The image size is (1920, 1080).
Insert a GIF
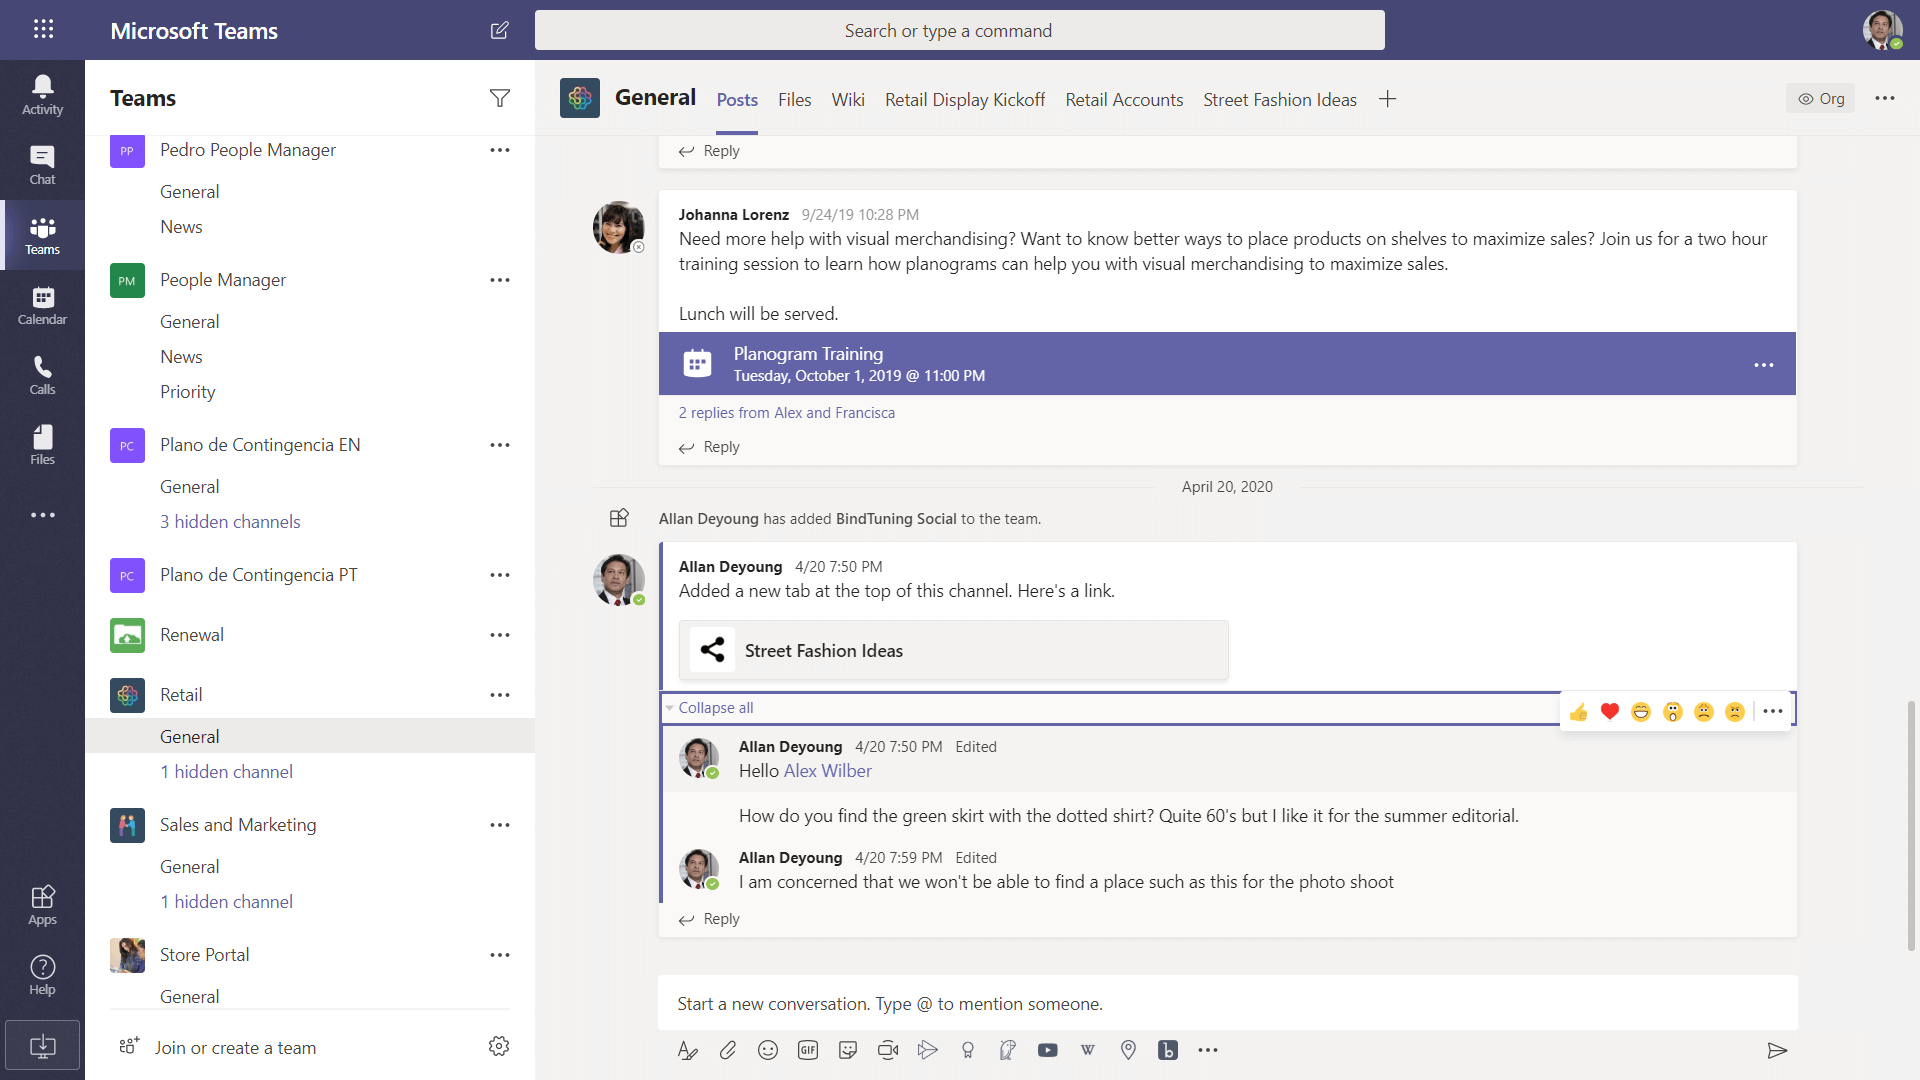pyautogui.click(x=808, y=1050)
